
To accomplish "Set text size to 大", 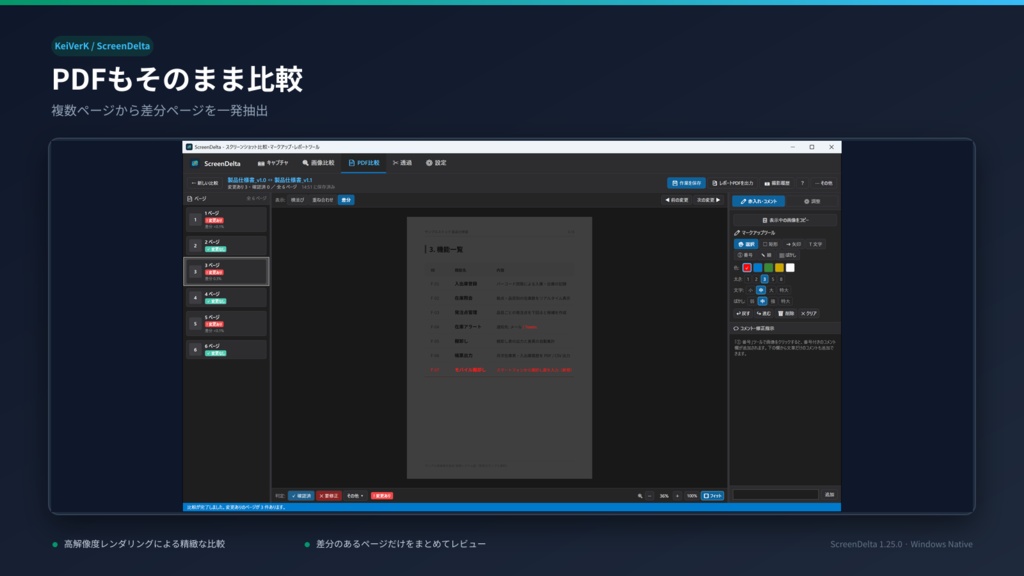I will click(x=771, y=290).
